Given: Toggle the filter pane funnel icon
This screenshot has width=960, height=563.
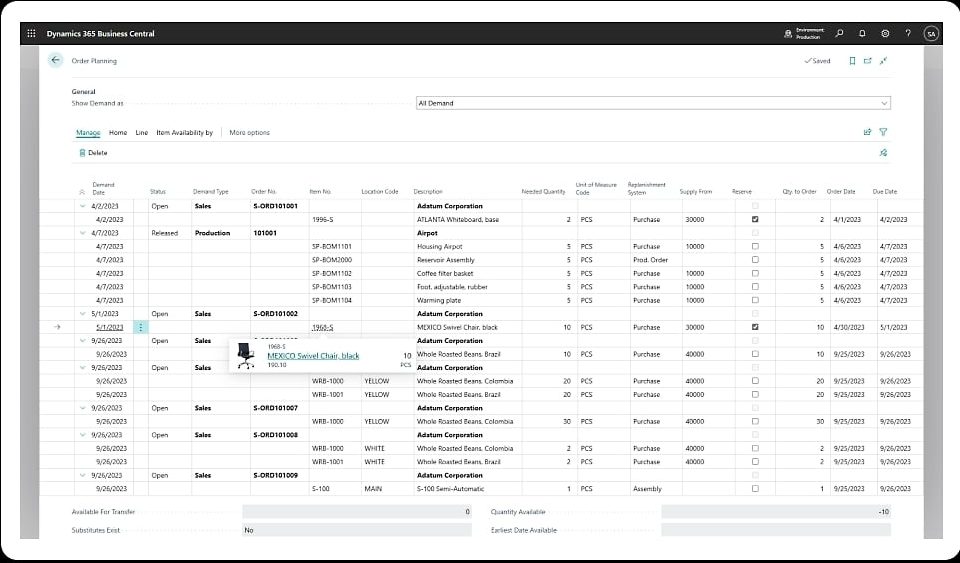Looking at the screenshot, I should (x=883, y=132).
